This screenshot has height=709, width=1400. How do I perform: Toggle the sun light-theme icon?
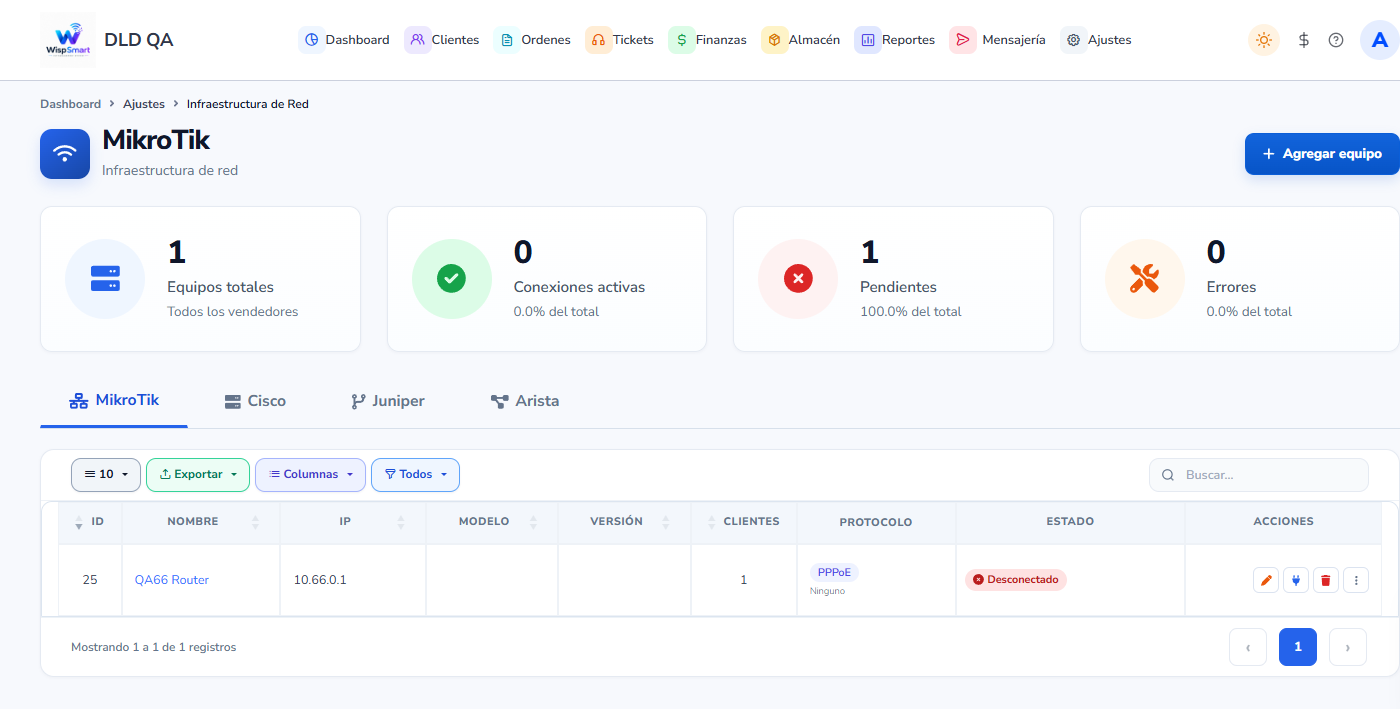1264,40
